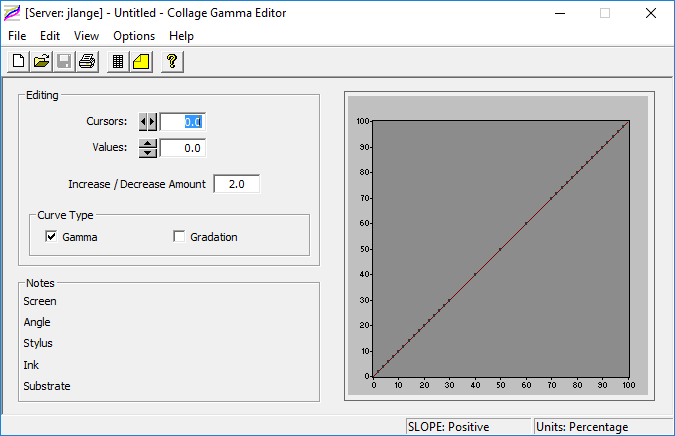The image size is (675, 436).
Task: Click the Increase / Decrease Amount field
Action: point(236,184)
